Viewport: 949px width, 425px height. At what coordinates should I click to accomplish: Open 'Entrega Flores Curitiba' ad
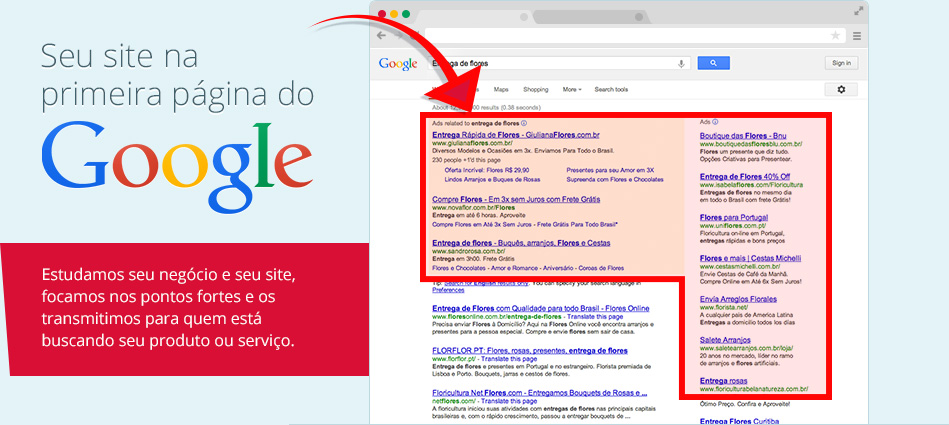tap(739, 421)
